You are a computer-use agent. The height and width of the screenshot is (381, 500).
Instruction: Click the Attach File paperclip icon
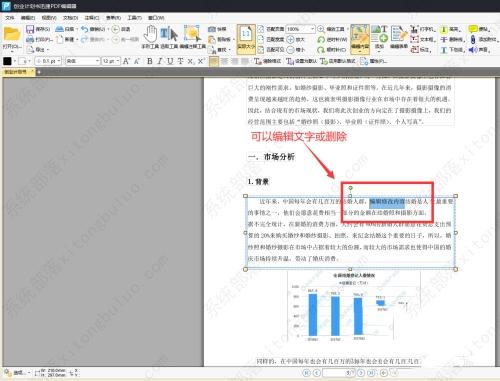[473, 39]
